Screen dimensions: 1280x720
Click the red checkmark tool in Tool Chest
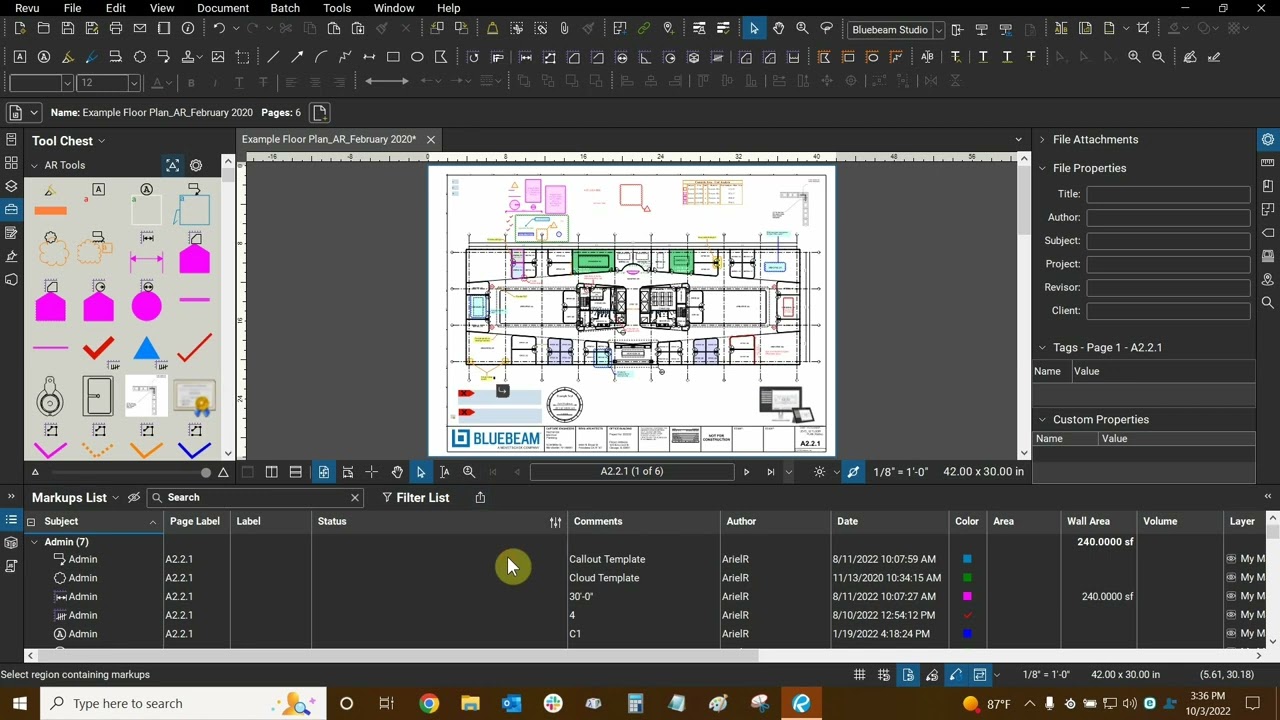98,349
